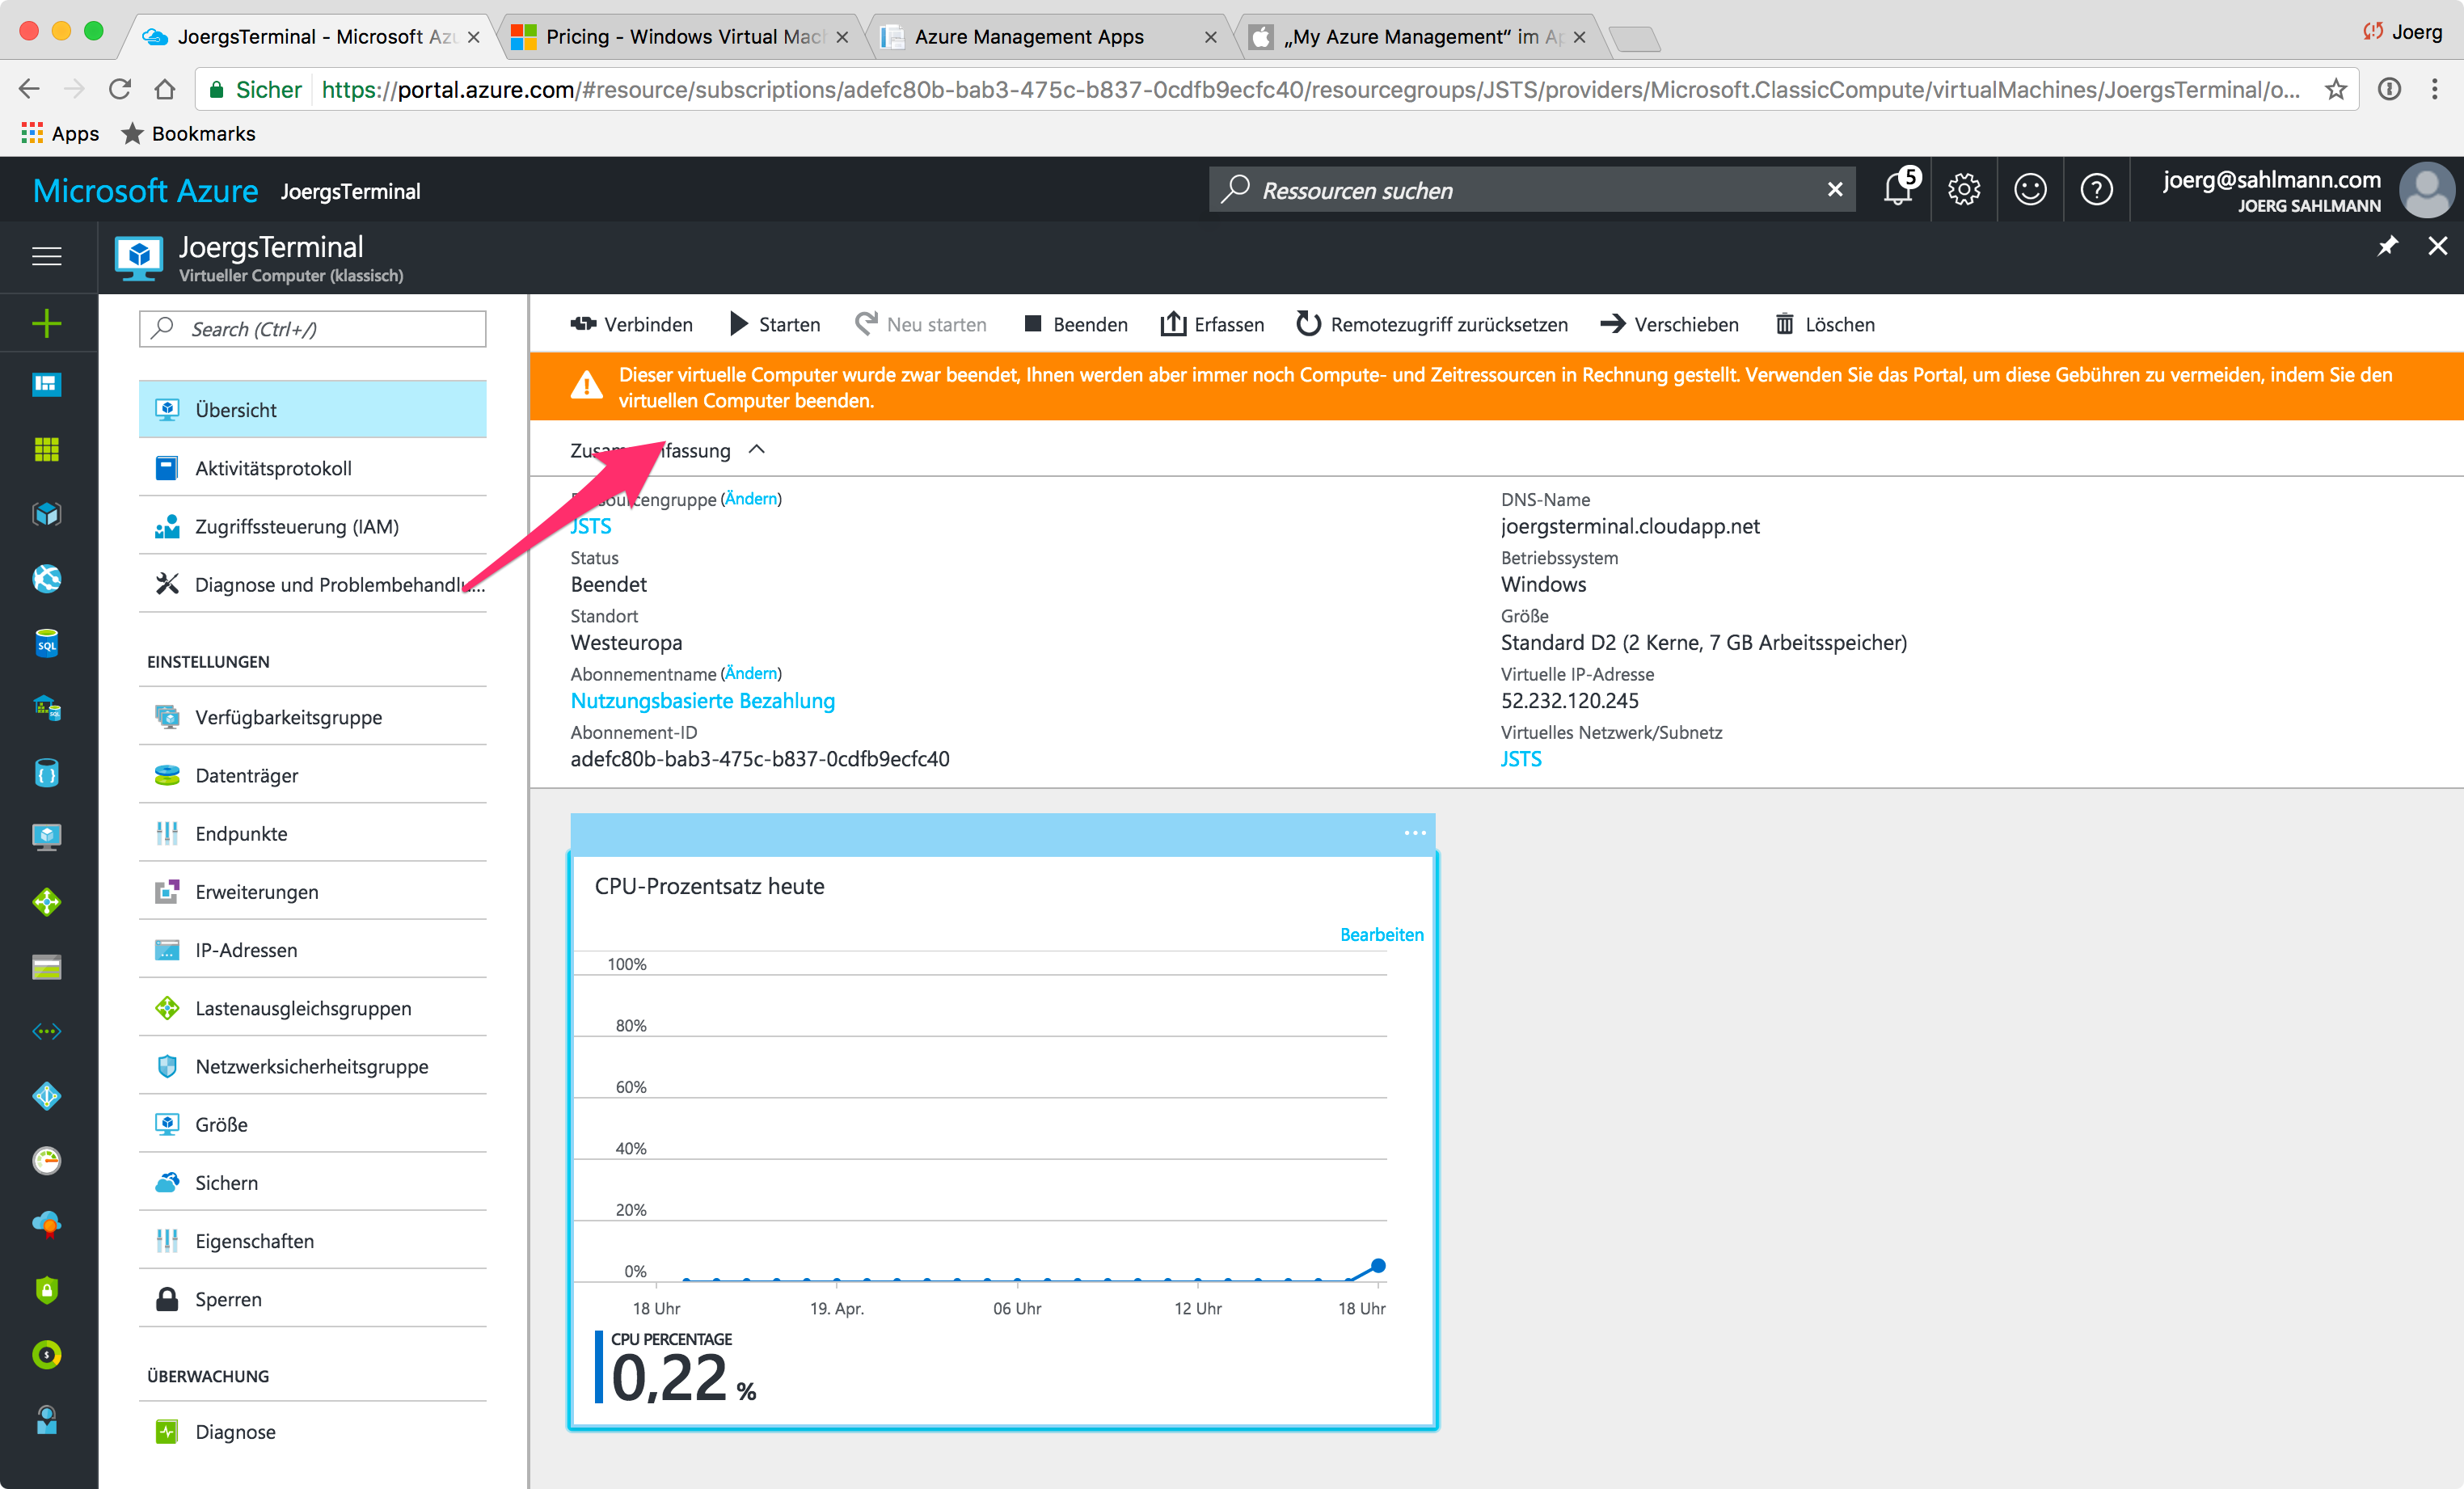Clear the Ressourcen suchen search box
The width and height of the screenshot is (2464, 1489).
(x=1835, y=189)
